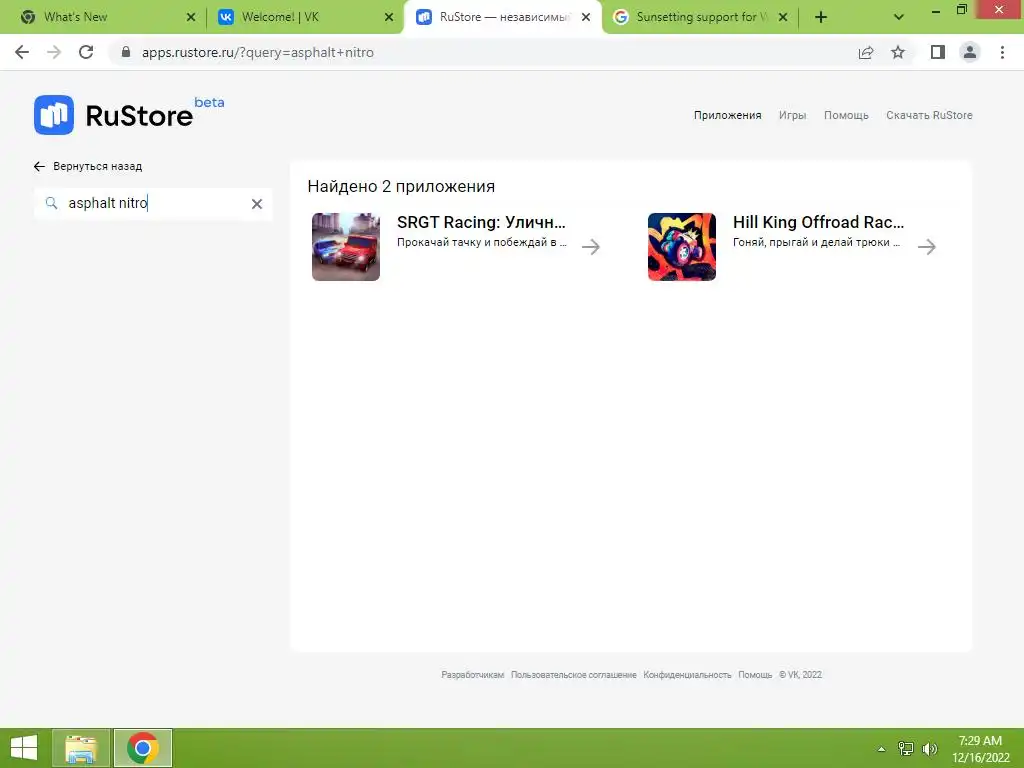Viewport: 1024px width, 768px height.
Task: Close the RuStore tab
Action: [x=586, y=17]
